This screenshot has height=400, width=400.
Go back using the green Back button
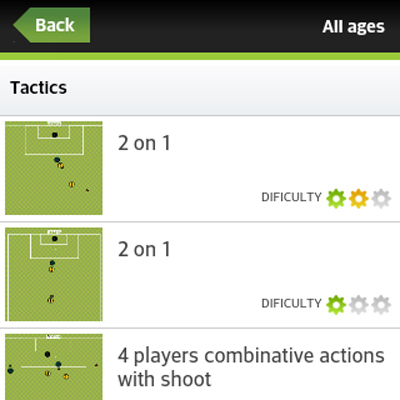click(x=52, y=25)
